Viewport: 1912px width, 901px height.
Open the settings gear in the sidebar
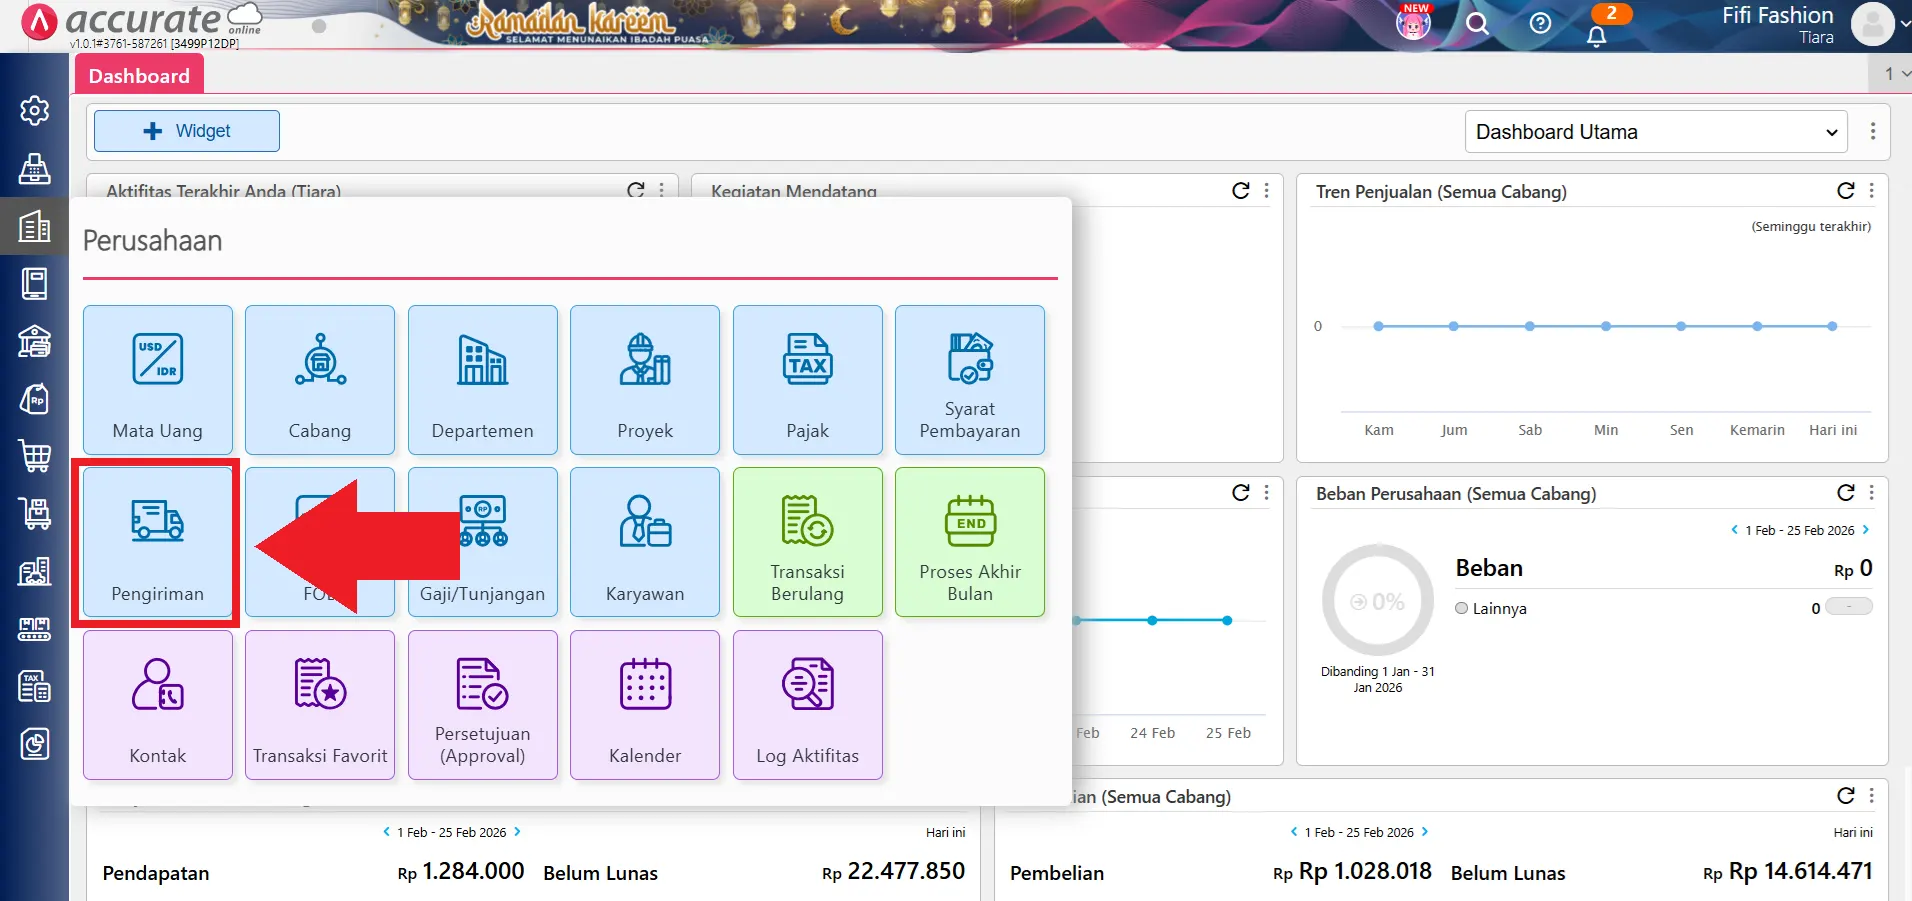pyautogui.click(x=35, y=111)
